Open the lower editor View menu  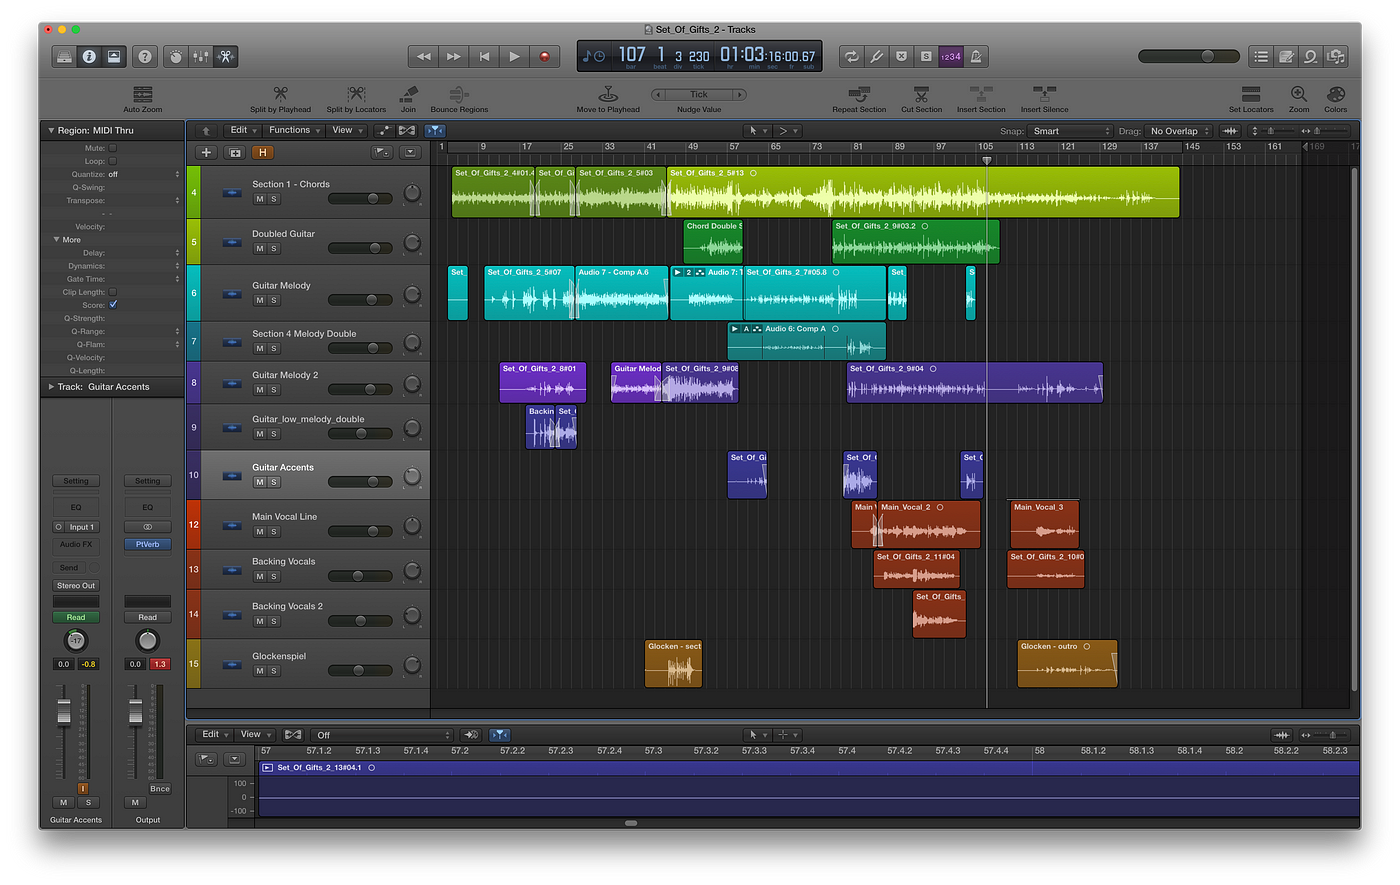(255, 734)
